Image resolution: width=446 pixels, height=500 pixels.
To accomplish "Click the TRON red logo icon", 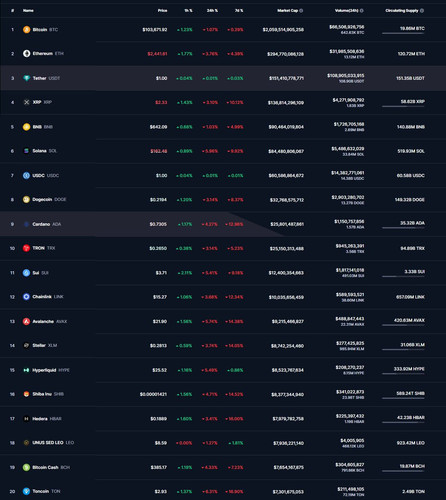I will pyautogui.click(x=26, y=248).
